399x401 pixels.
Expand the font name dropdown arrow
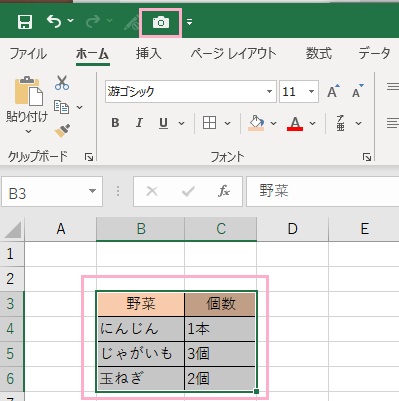tap(269, 91)
